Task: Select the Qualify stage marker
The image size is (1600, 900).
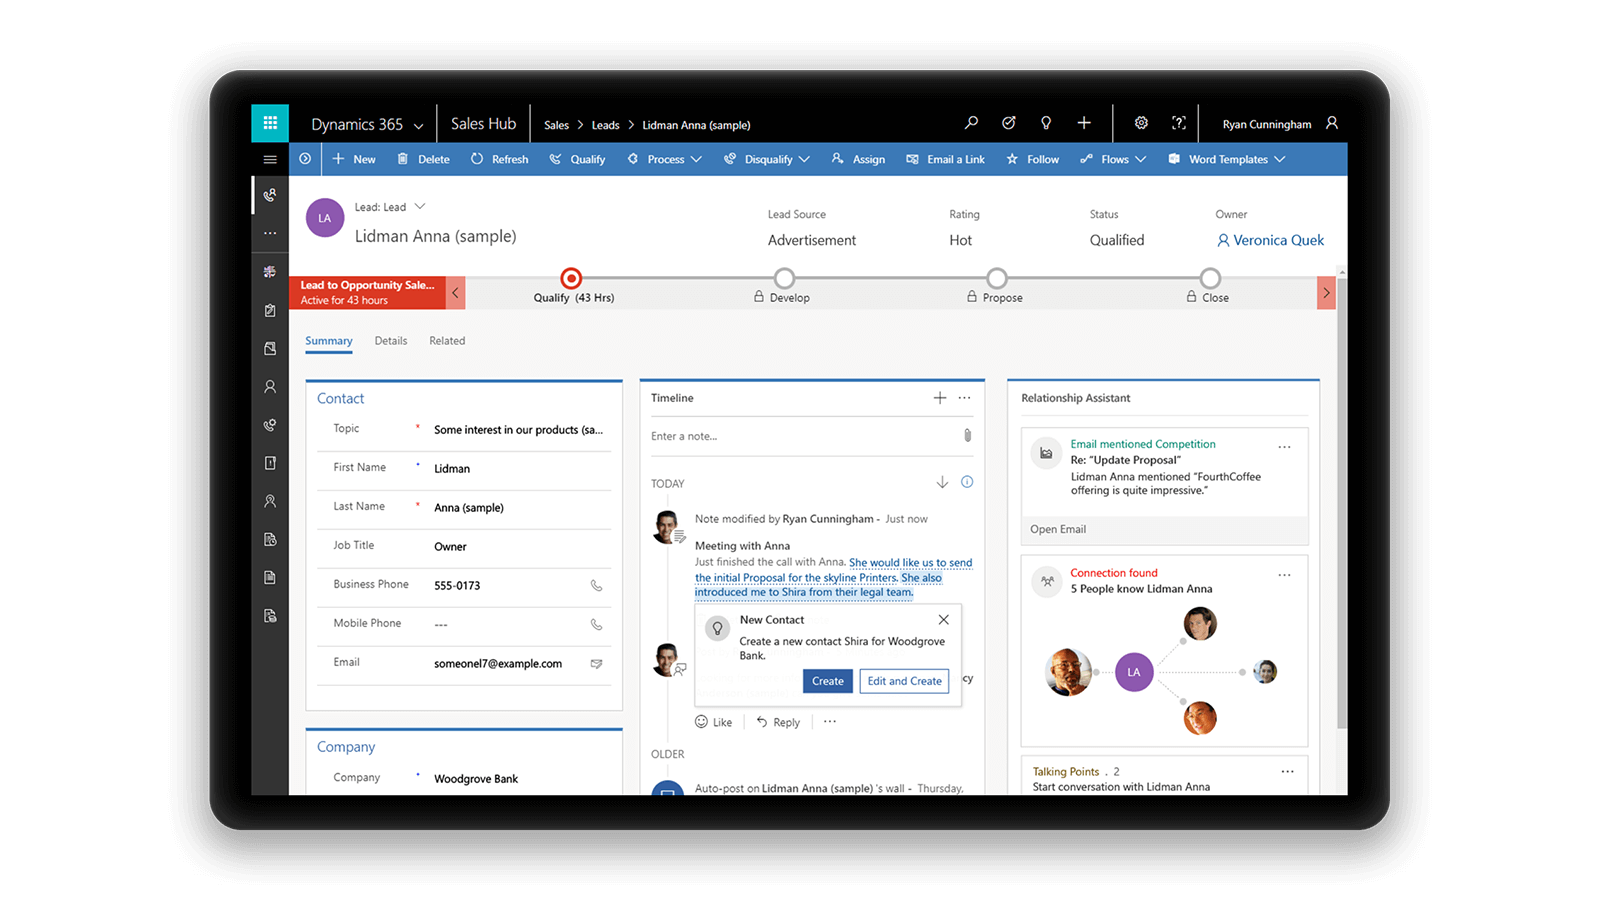Action: coord(571,278)
